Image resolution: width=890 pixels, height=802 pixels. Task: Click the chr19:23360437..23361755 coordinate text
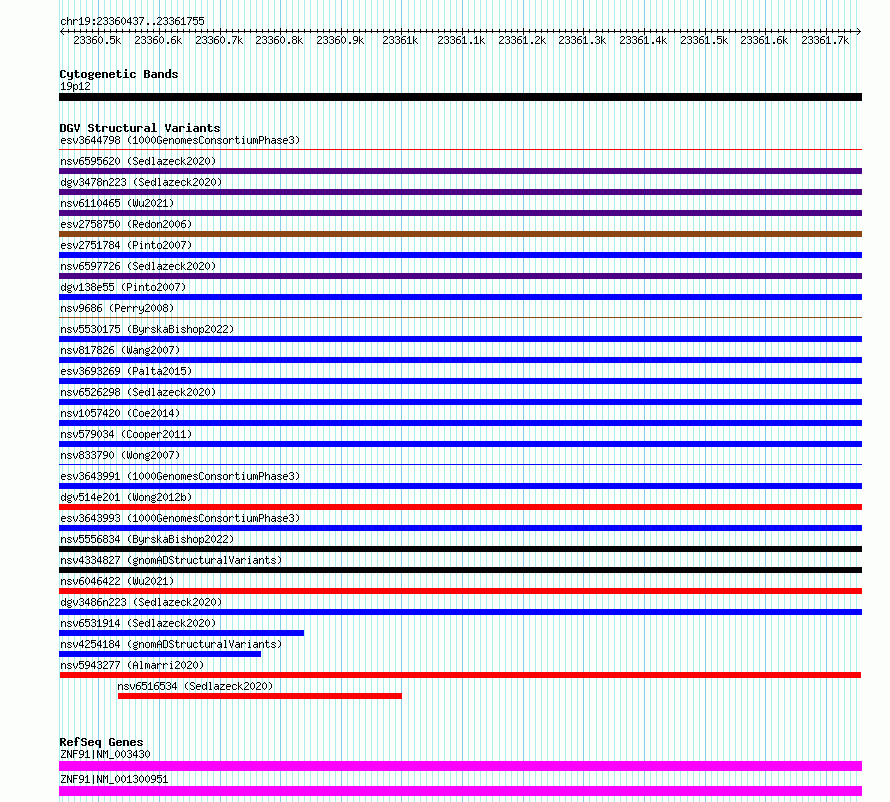pos(132,21)
